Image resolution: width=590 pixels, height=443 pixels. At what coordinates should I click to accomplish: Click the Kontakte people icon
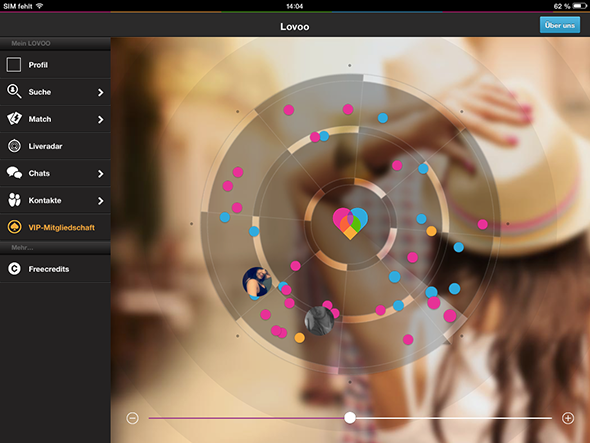pos(14,200)
